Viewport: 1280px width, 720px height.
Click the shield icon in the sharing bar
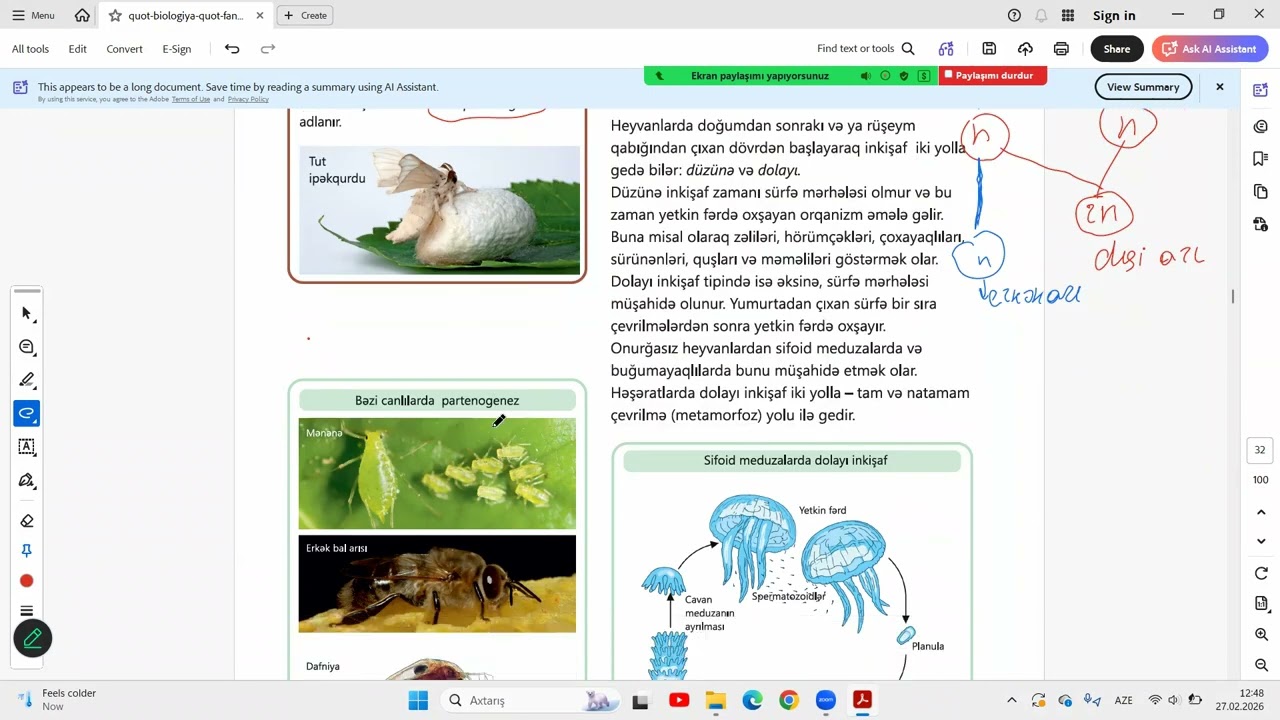(x=904, y=76)
